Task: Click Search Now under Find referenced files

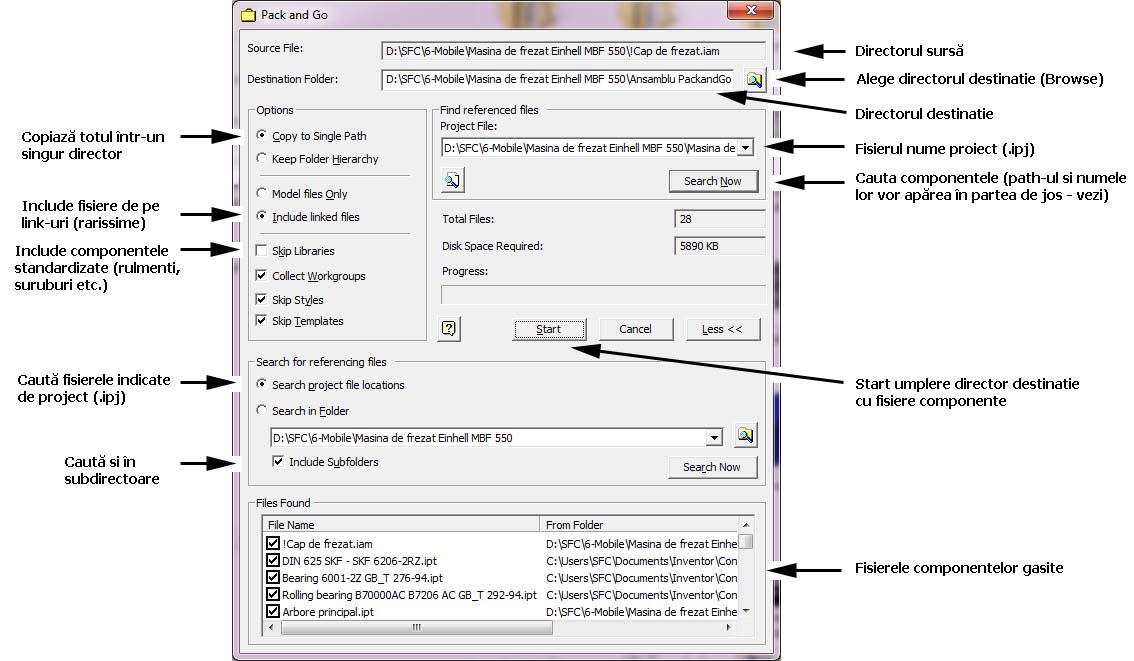Action: pyautogui.click(x=713, y=181)
